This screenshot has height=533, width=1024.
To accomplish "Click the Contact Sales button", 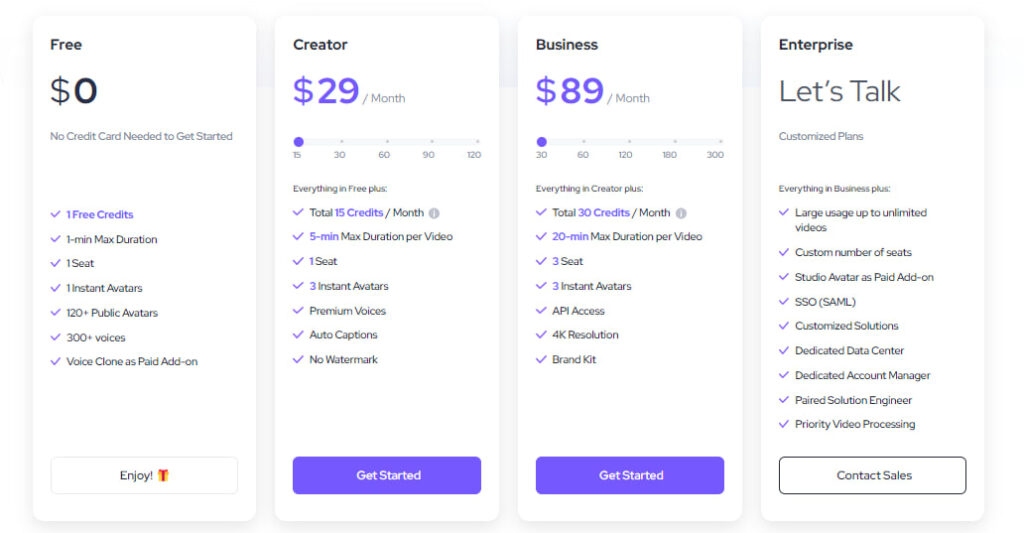I will pyautogui.click(x=872, y=476).
